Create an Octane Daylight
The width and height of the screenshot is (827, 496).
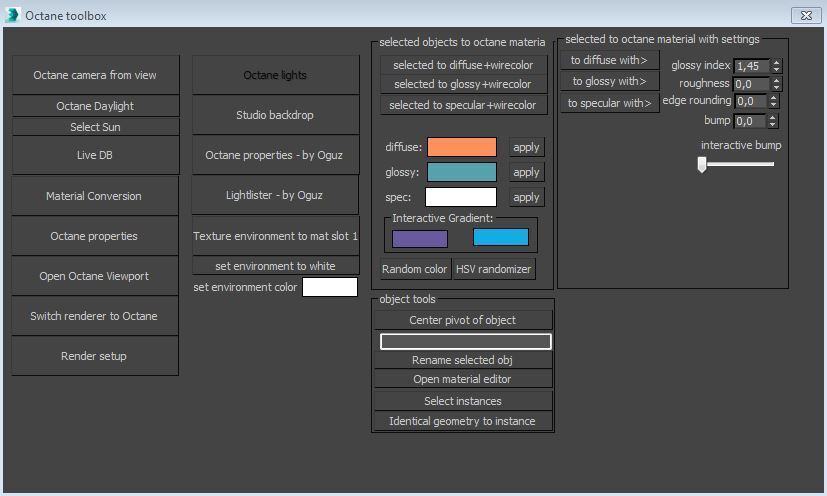(x=95, y=106)
